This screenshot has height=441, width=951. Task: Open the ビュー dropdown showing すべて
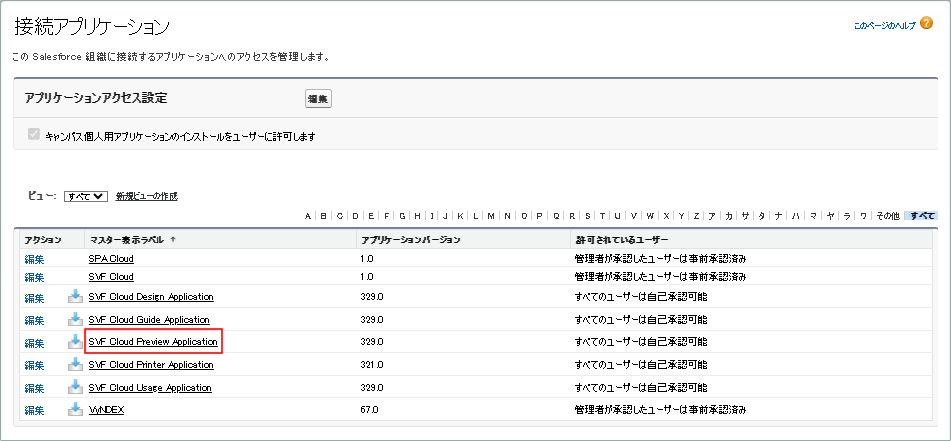[x=86, y=196]
